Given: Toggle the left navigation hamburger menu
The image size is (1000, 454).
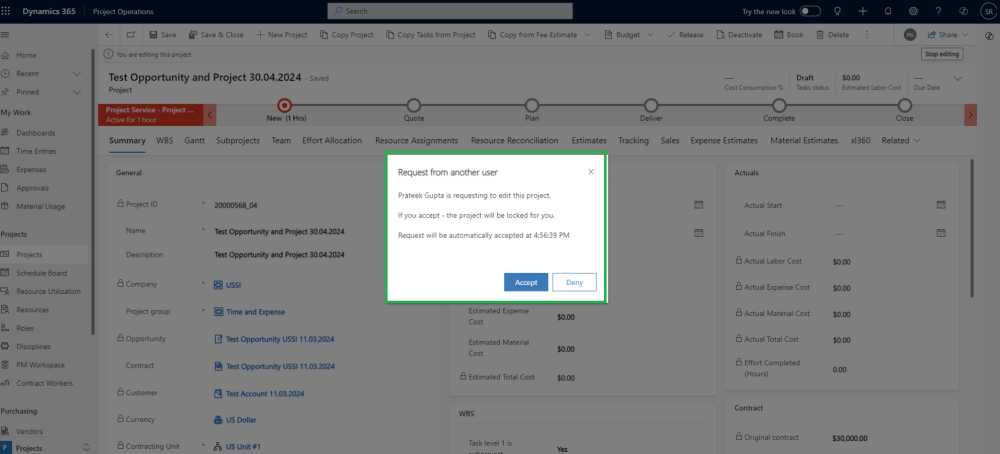Looking at the screenshot, I should click(x=5, y=34).
